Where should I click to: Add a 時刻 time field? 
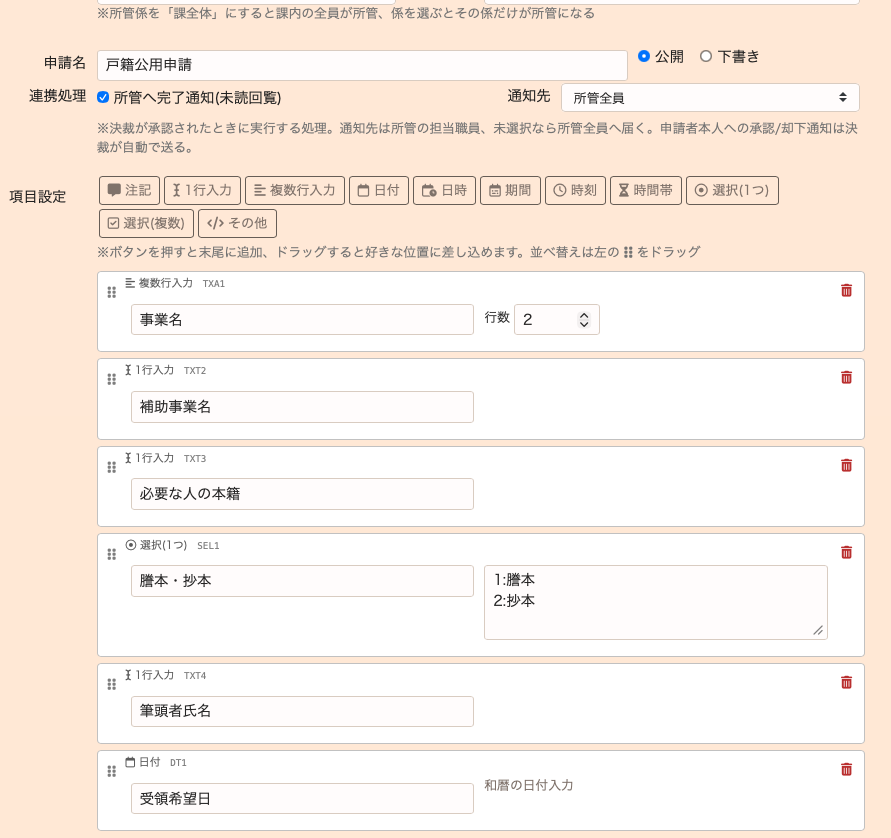point(575,190)
